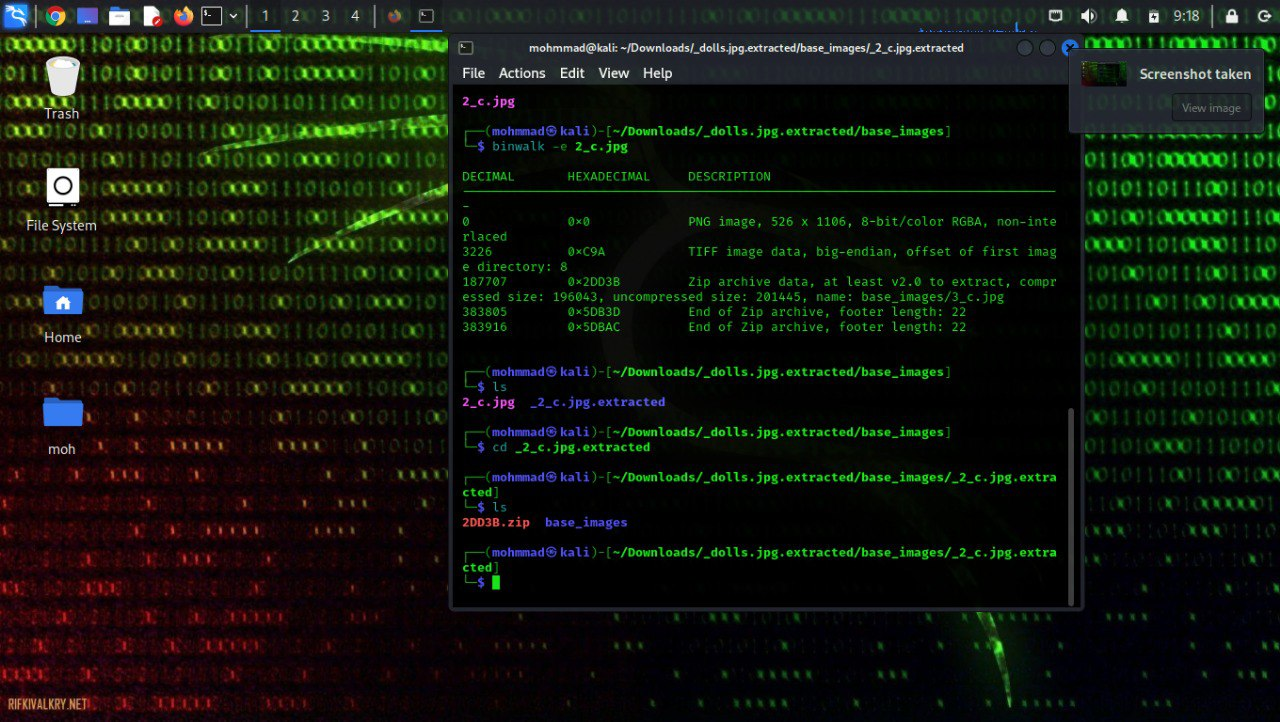The image size is (1280, 722).
Task: Click View image in screenshot notification
Action: click(x=1211, y=108)
